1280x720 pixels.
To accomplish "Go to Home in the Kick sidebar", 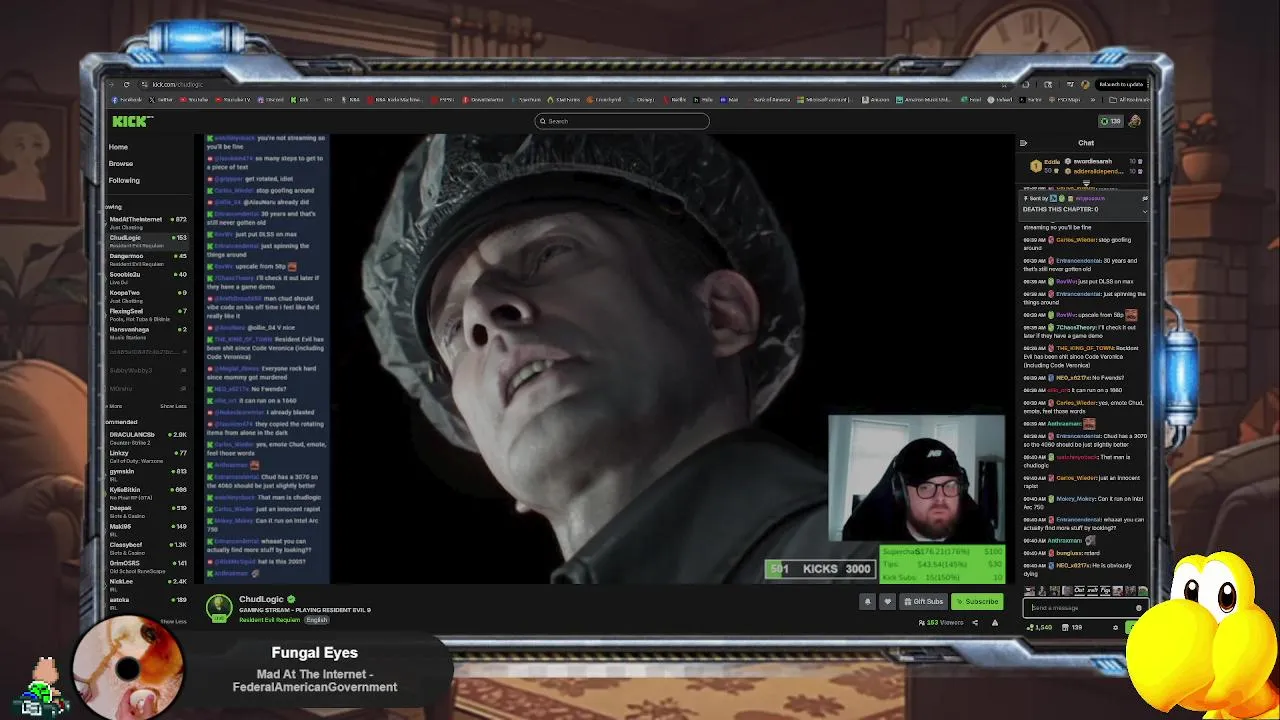I will (118, 147).
